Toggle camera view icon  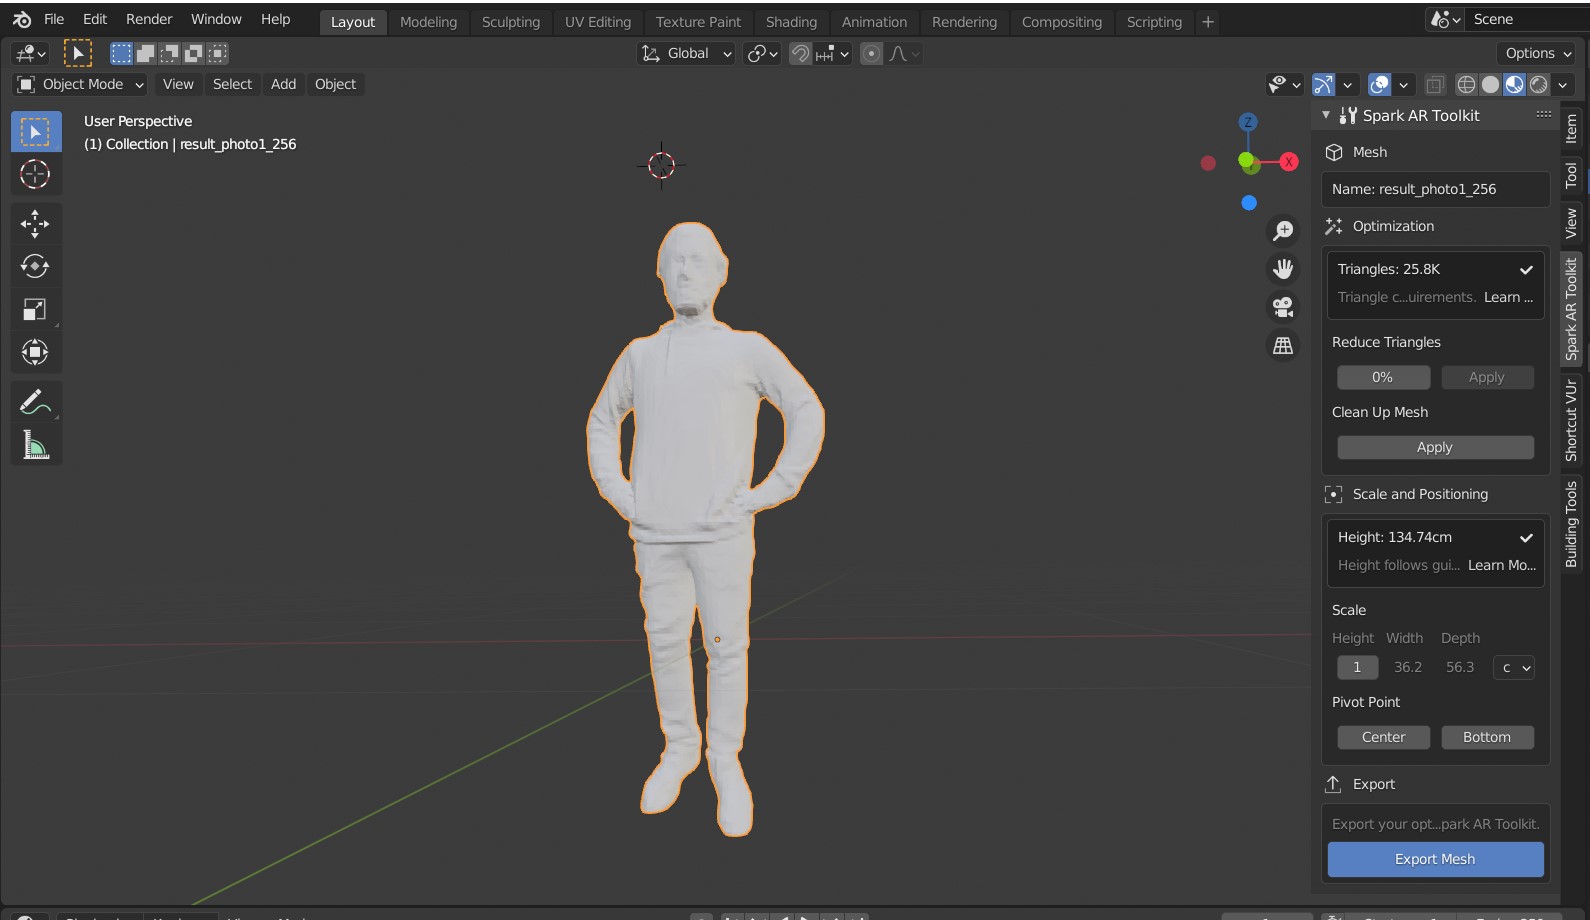(x=1282, y=307)
